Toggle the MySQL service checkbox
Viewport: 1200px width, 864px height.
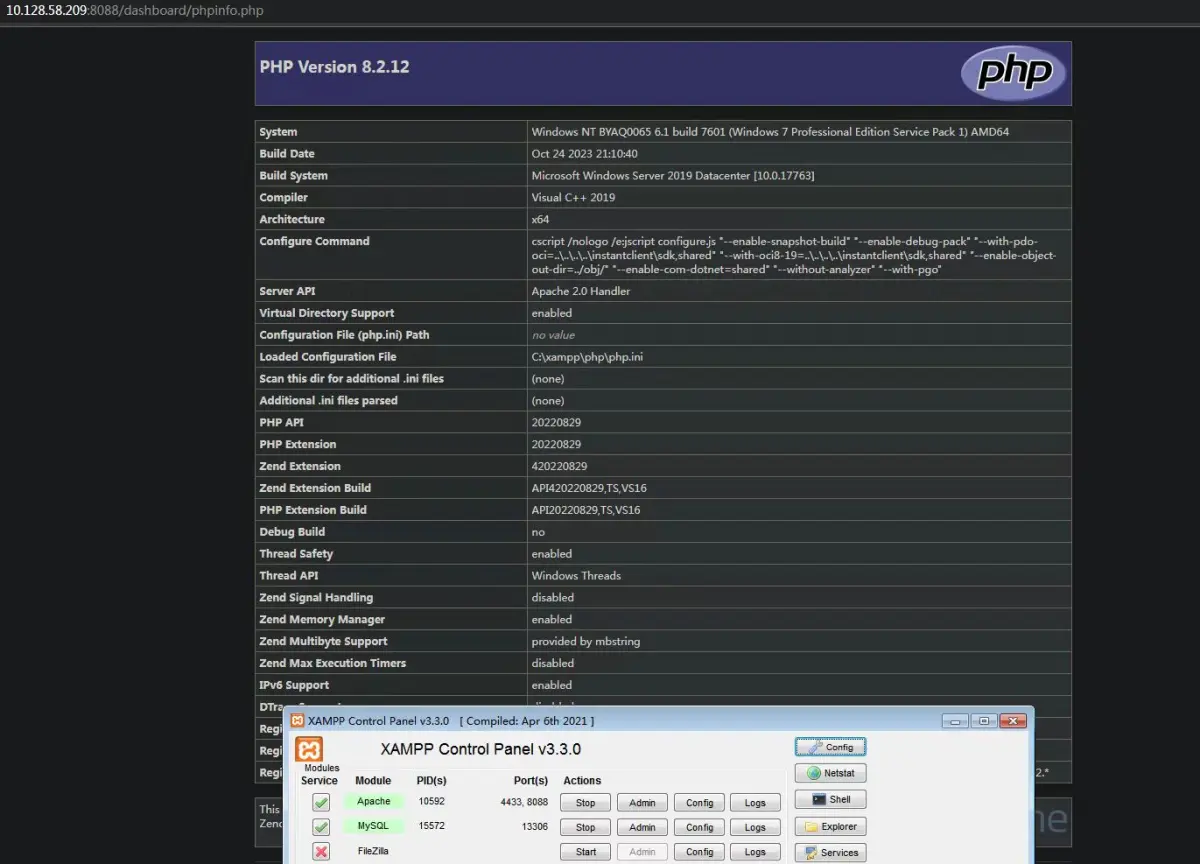321,827
